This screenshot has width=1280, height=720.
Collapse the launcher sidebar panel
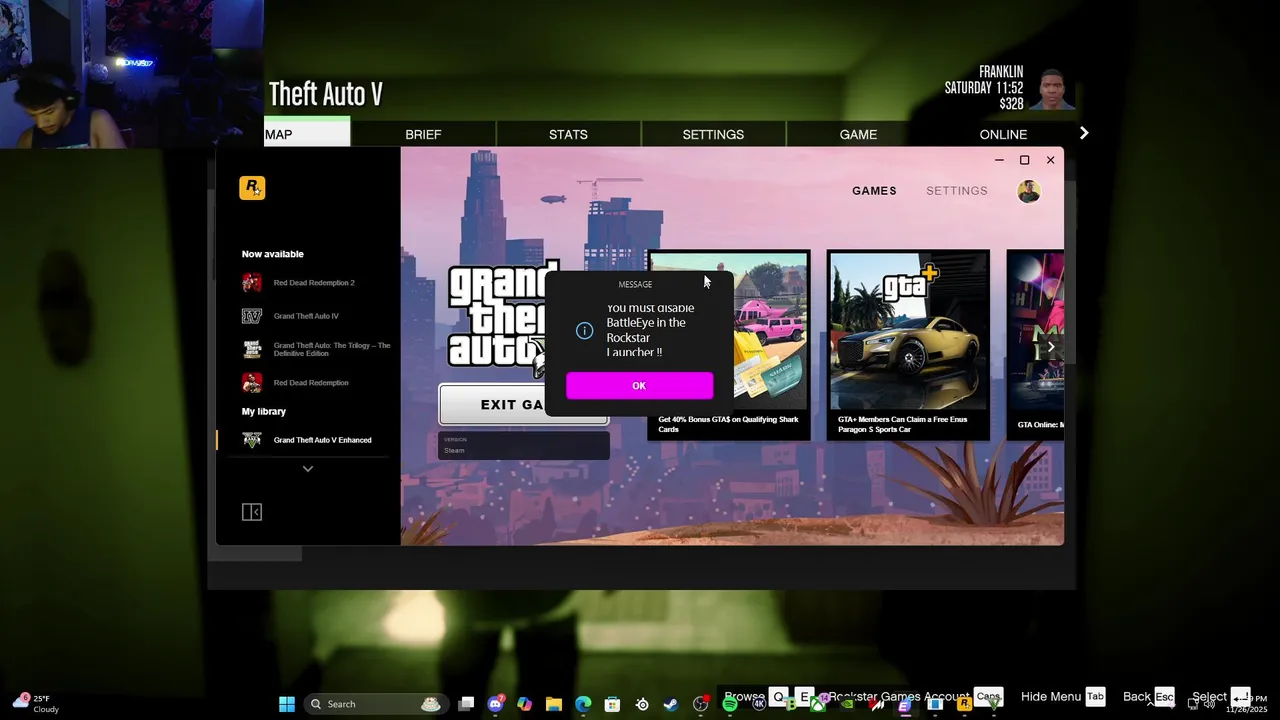(x=252, y=512)
